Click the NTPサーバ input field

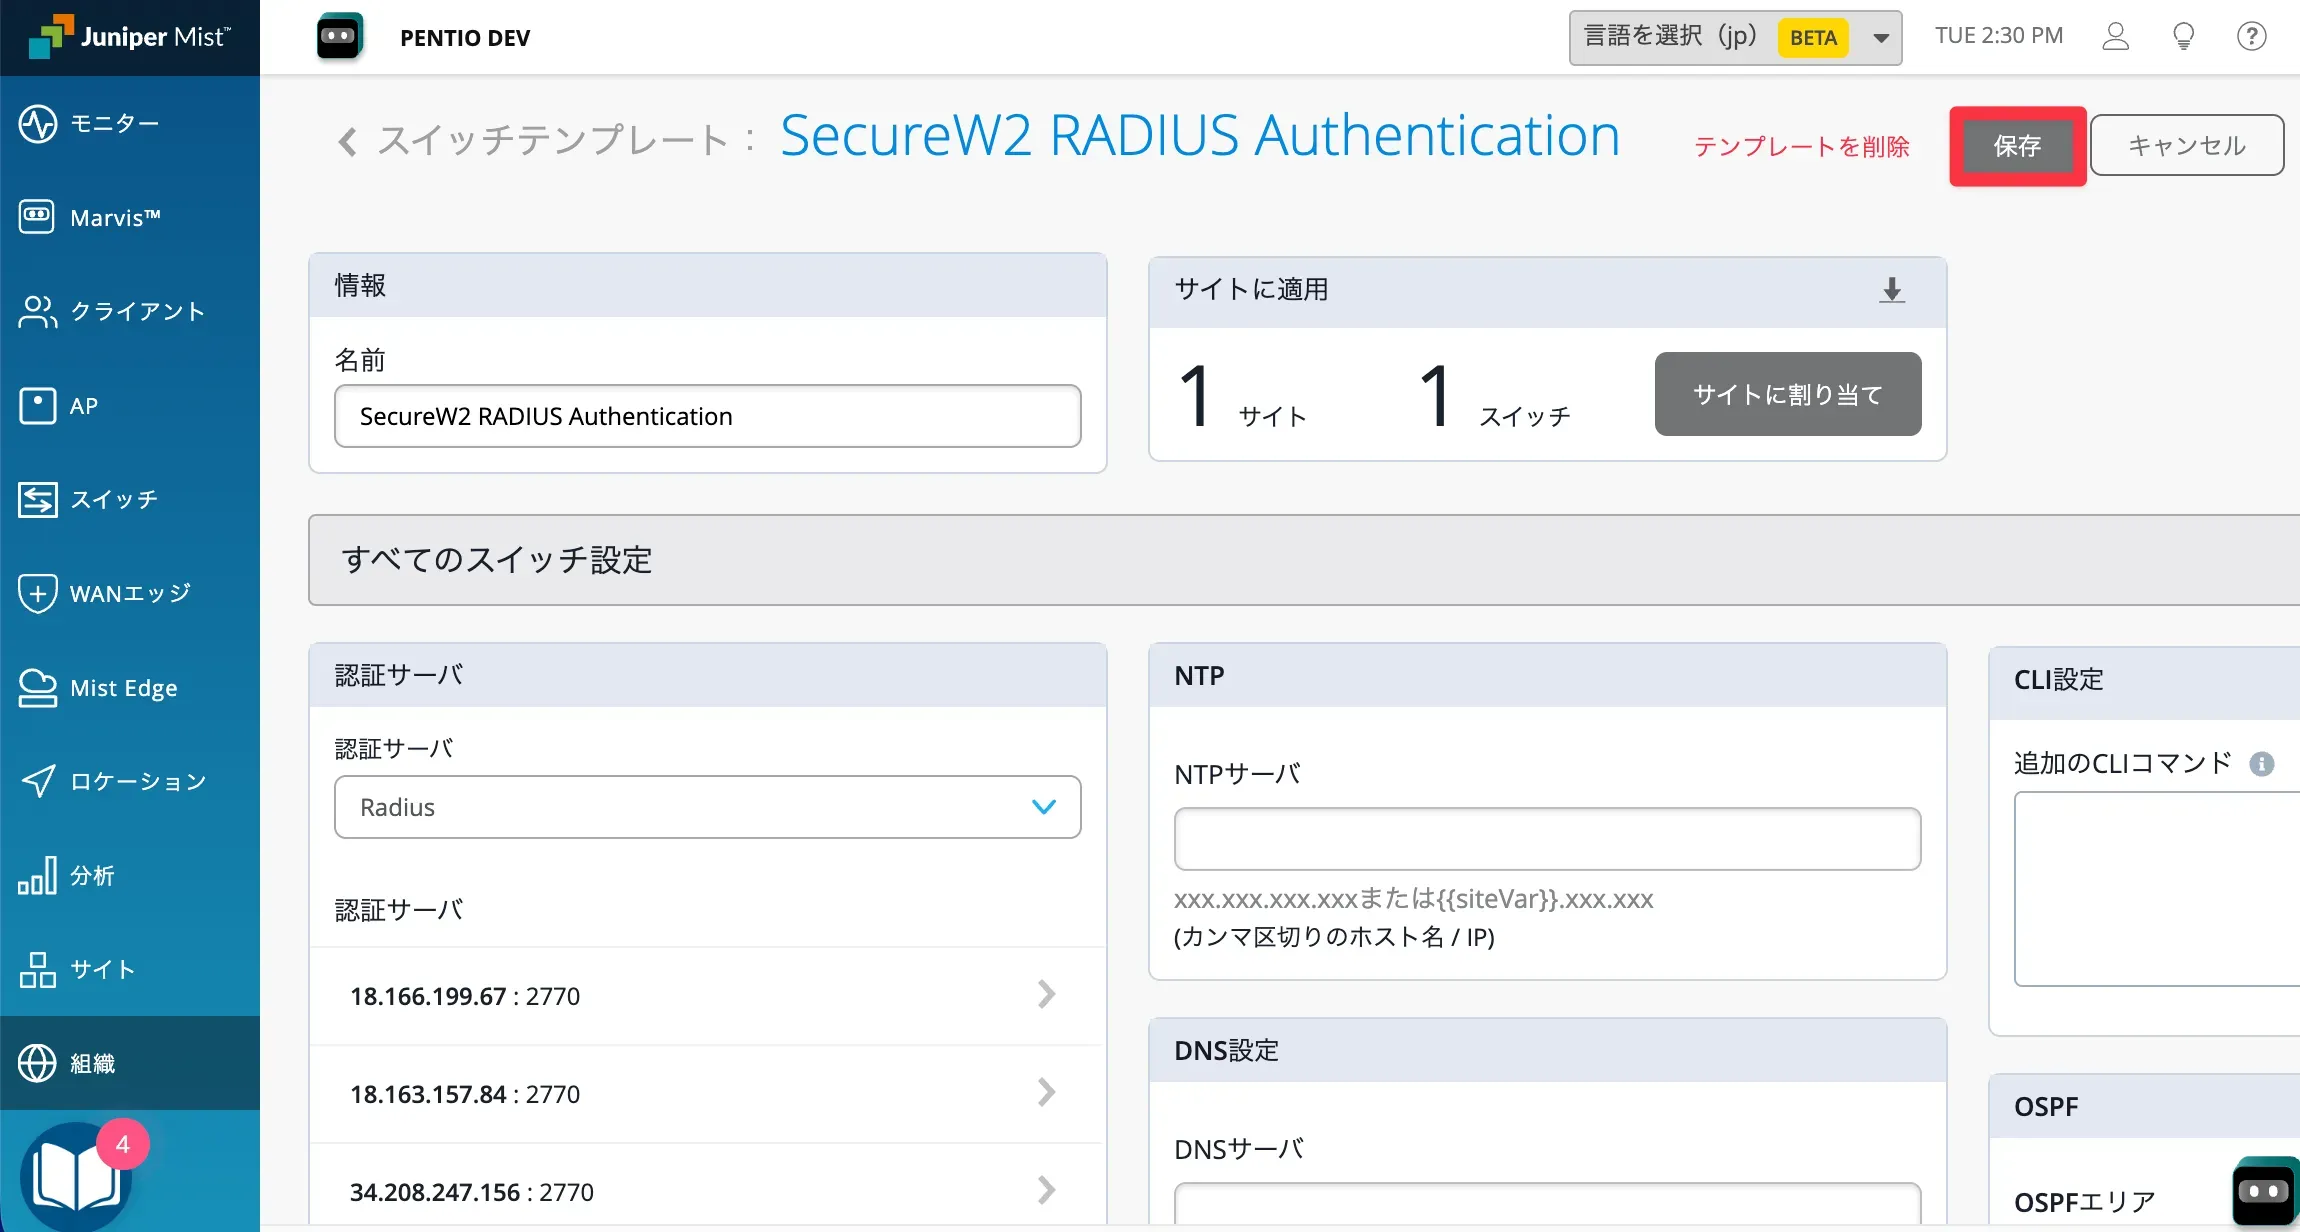tap(1546, 839)
